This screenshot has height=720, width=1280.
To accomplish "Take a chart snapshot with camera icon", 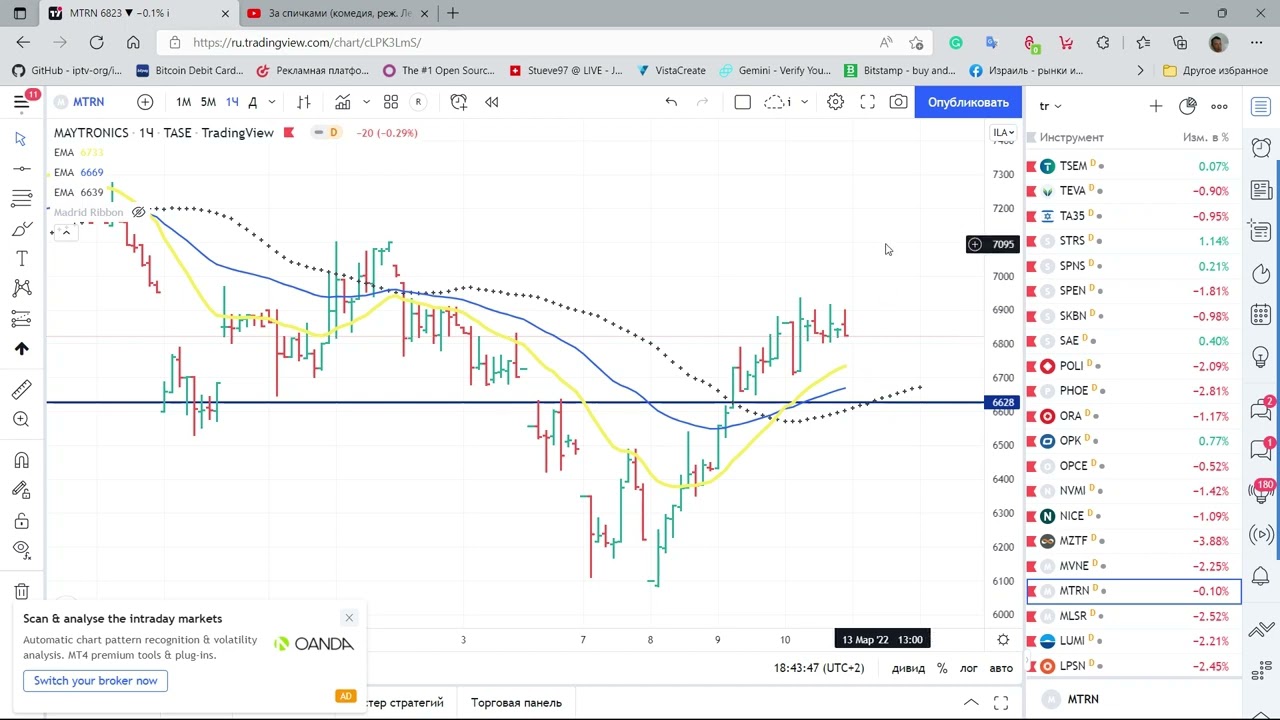I will 899,102.
